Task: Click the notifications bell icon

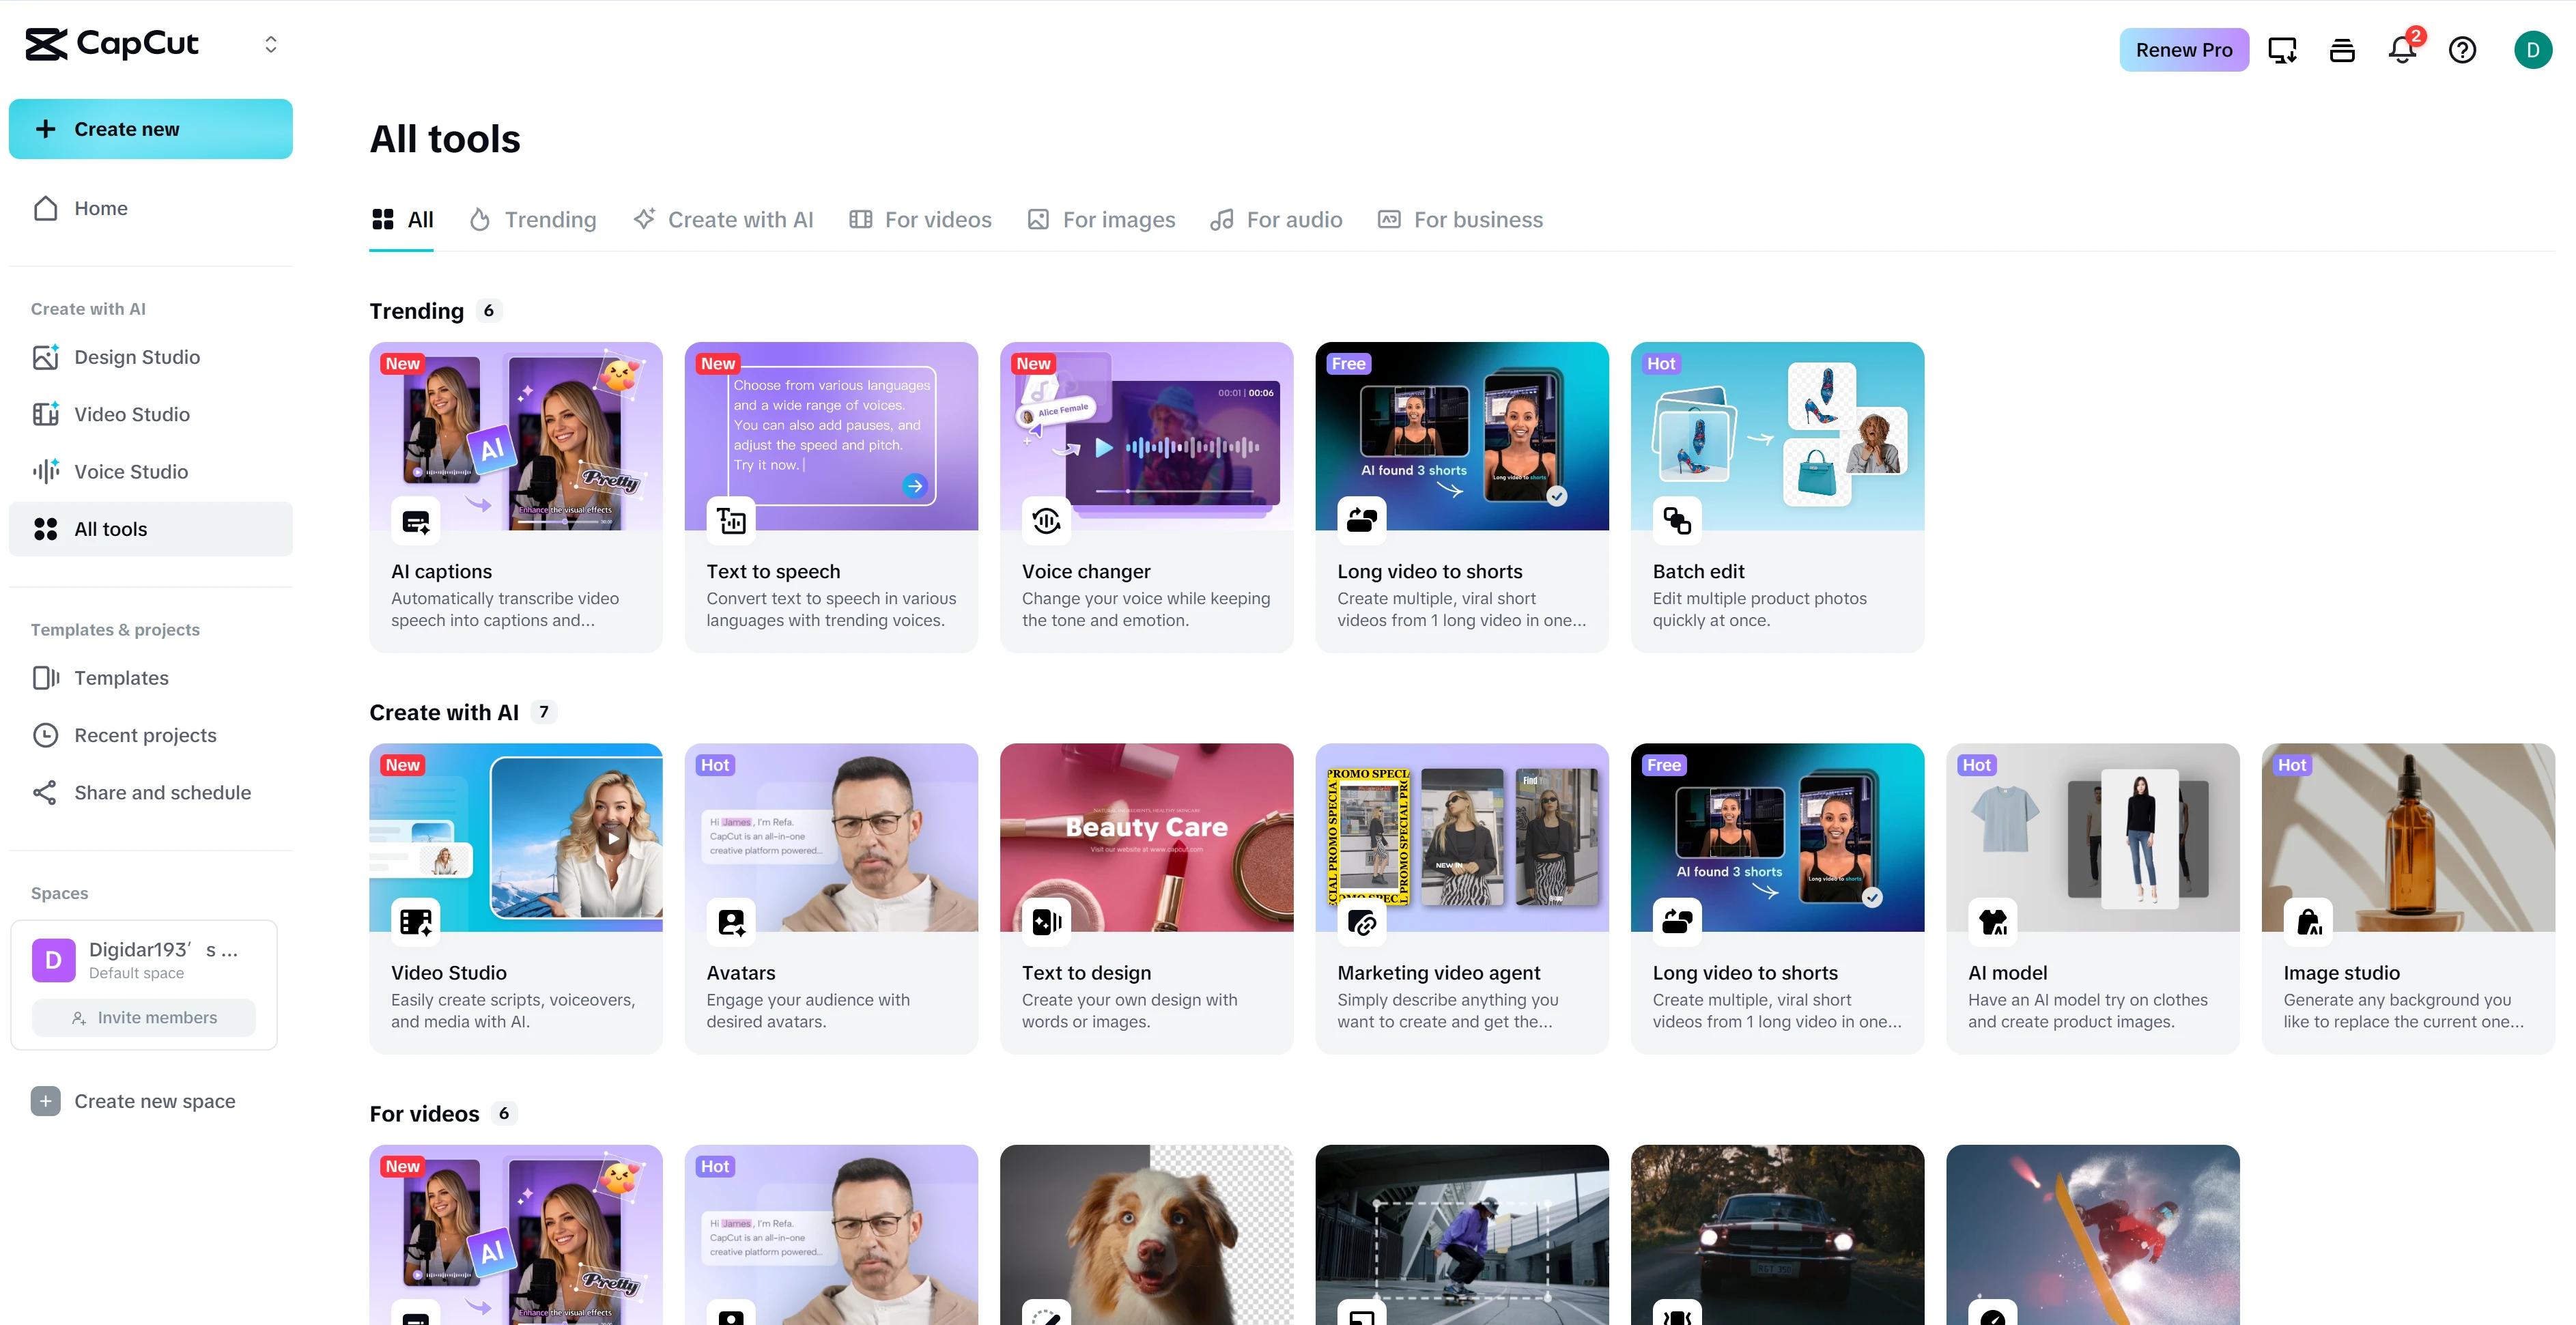Action: click(x=2402, y=50)
